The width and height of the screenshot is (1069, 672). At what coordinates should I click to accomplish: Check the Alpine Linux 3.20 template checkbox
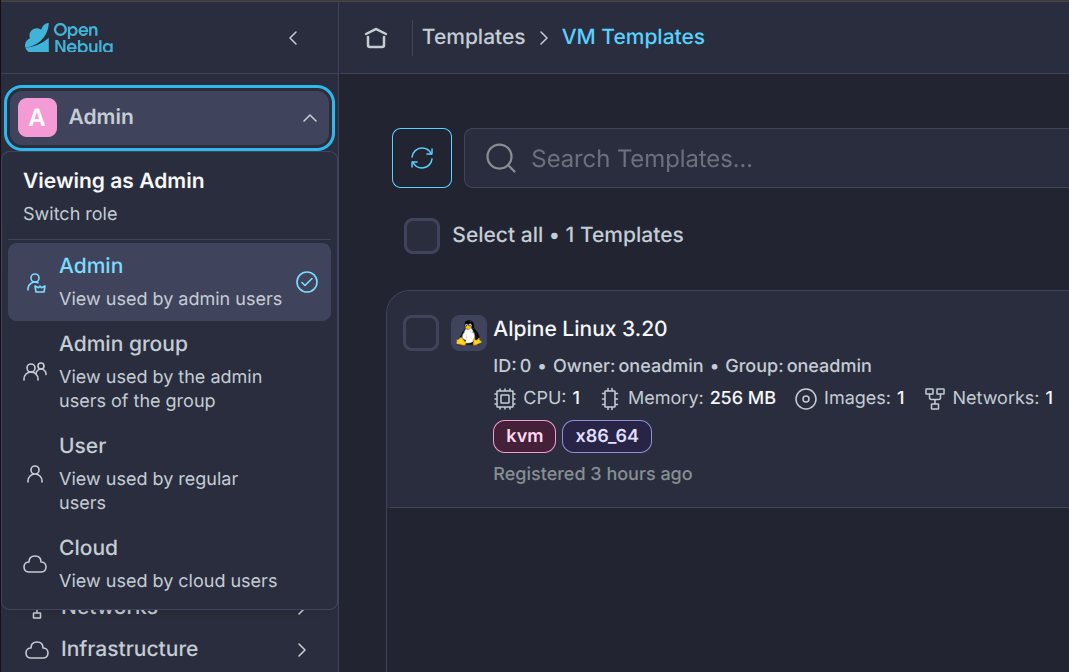coord(421,333)
